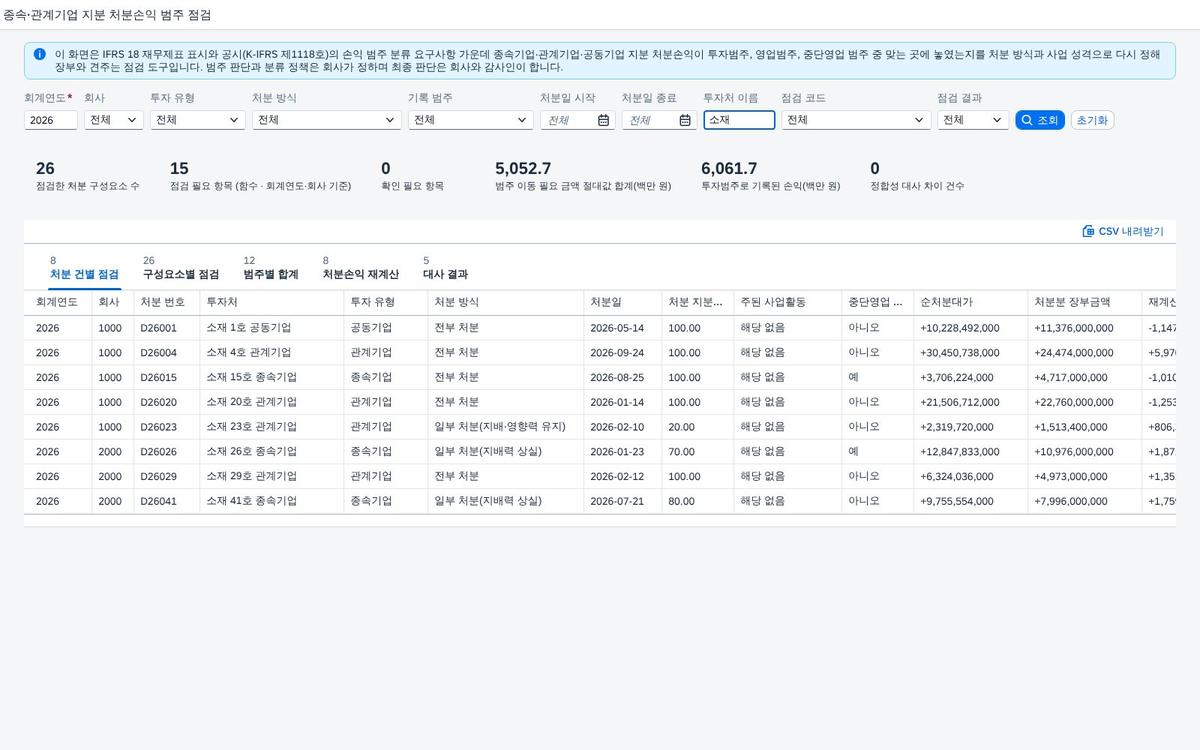Click the amount +30,450,738,000
The image size is (1200, 750).
[960, 353]
